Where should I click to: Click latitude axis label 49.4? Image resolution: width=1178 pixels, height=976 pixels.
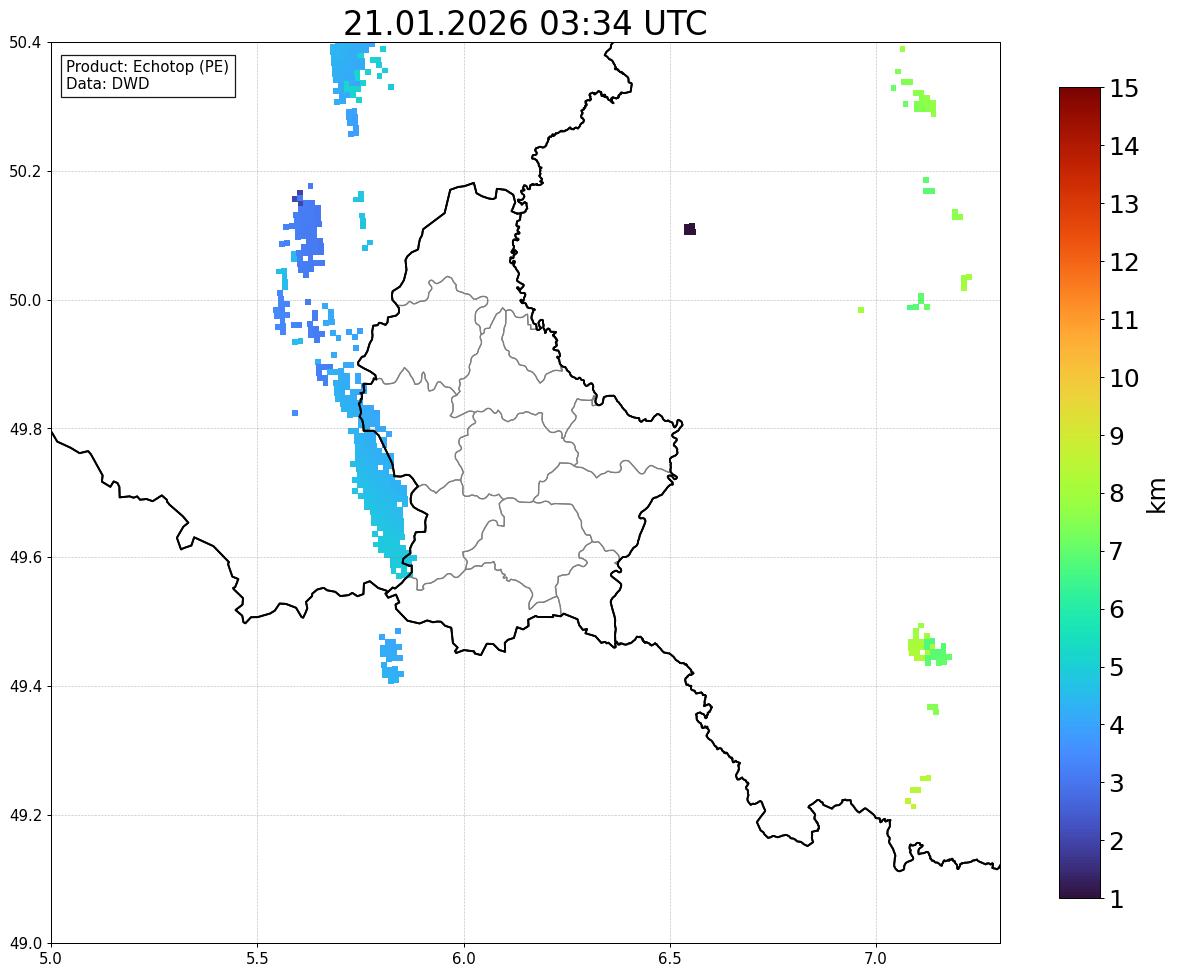(25, 686)
